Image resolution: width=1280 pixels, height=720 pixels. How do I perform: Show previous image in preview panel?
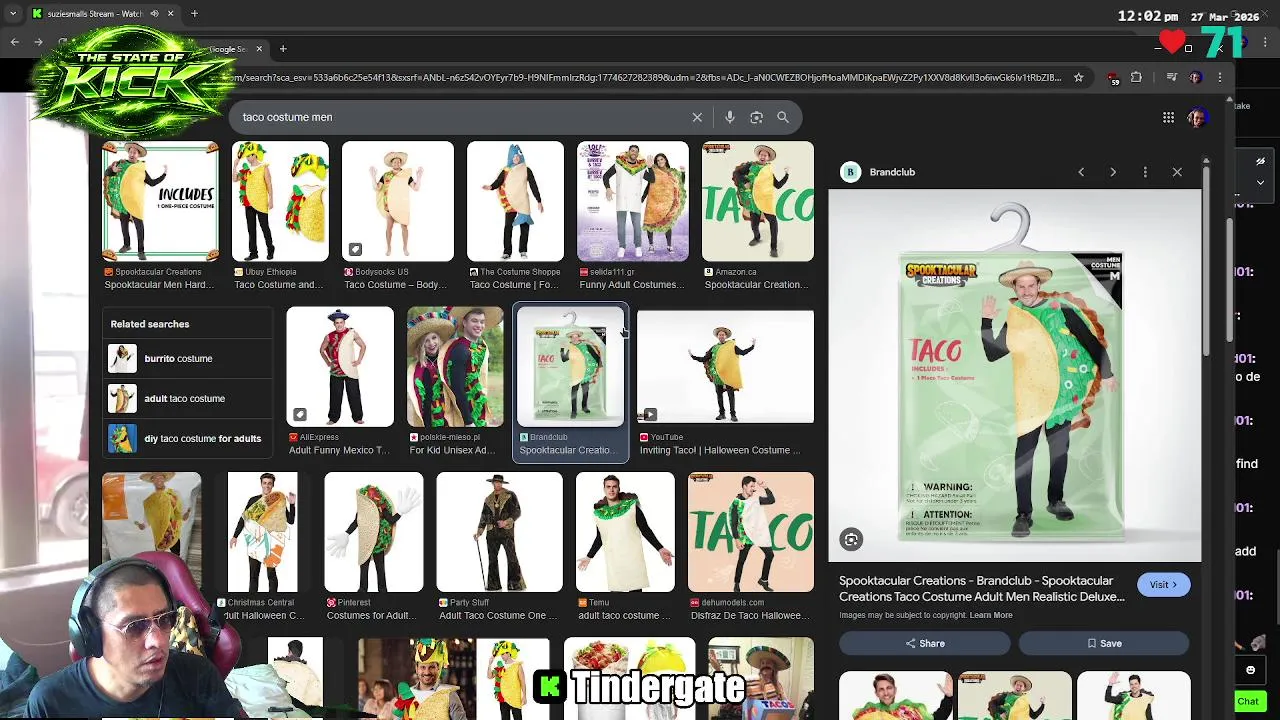coord(1081,172)
